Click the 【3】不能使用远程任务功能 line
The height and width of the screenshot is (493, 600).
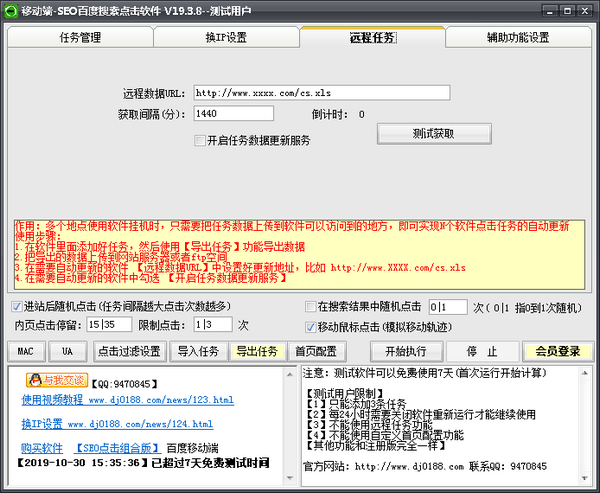coord(370,425)
